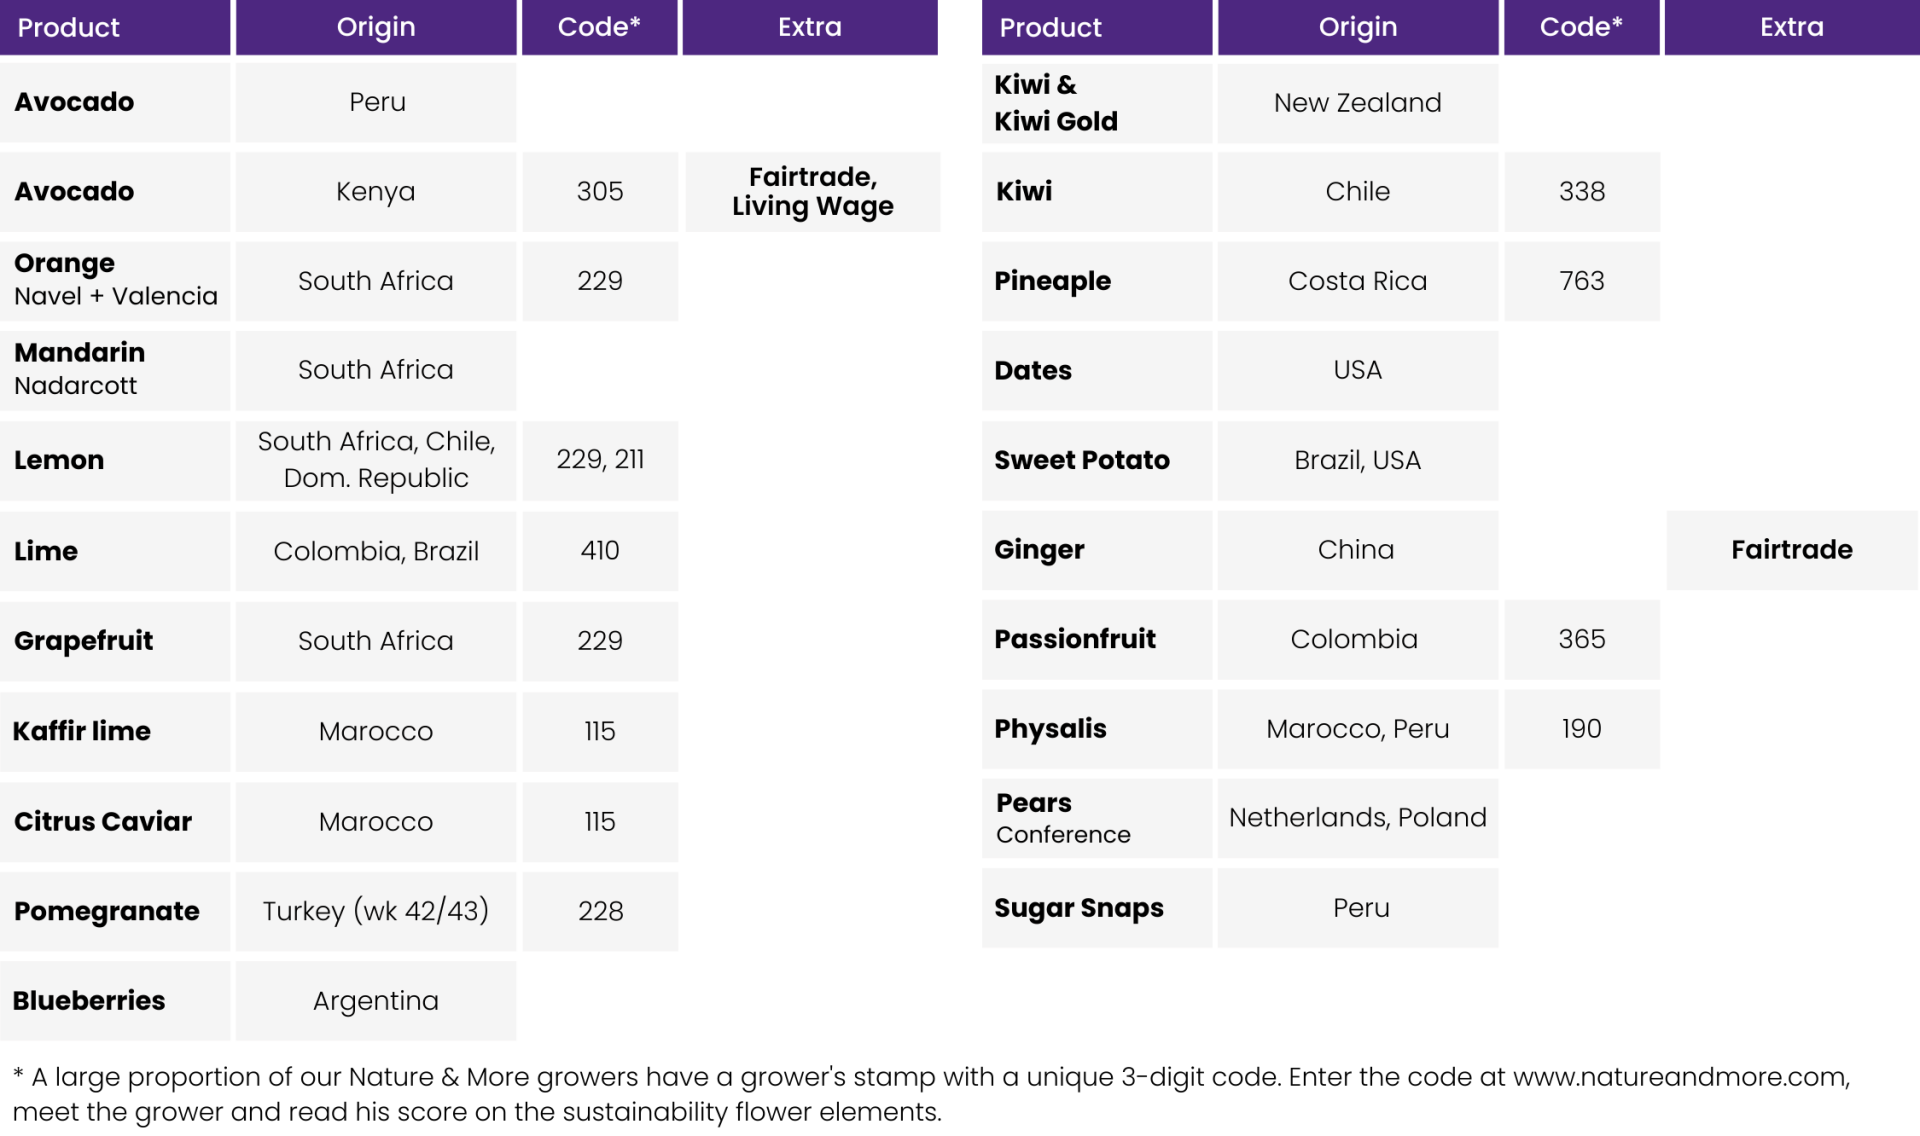Select the Lime origin Colombia, Brazil cell
The height and width of the screenshot is (1136, 1920).
tap(376, 551)
